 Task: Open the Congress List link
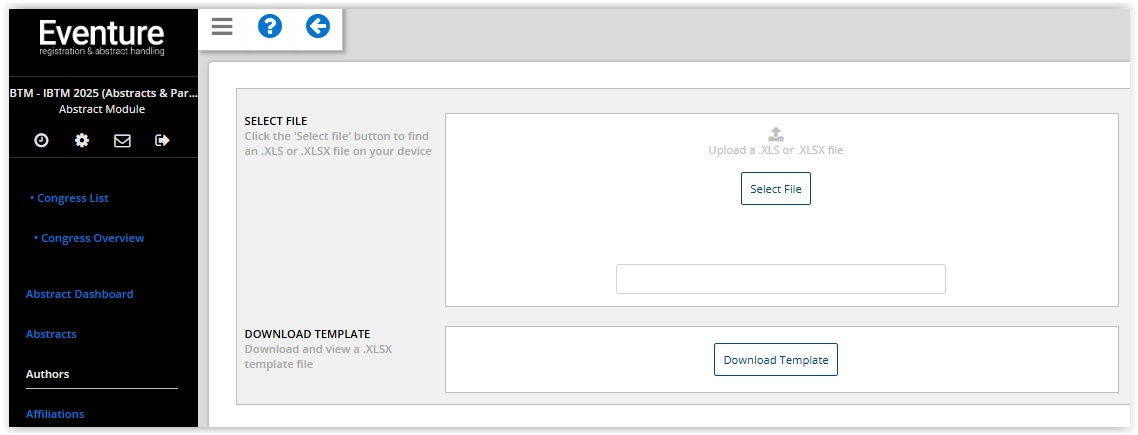click(72, 198)
